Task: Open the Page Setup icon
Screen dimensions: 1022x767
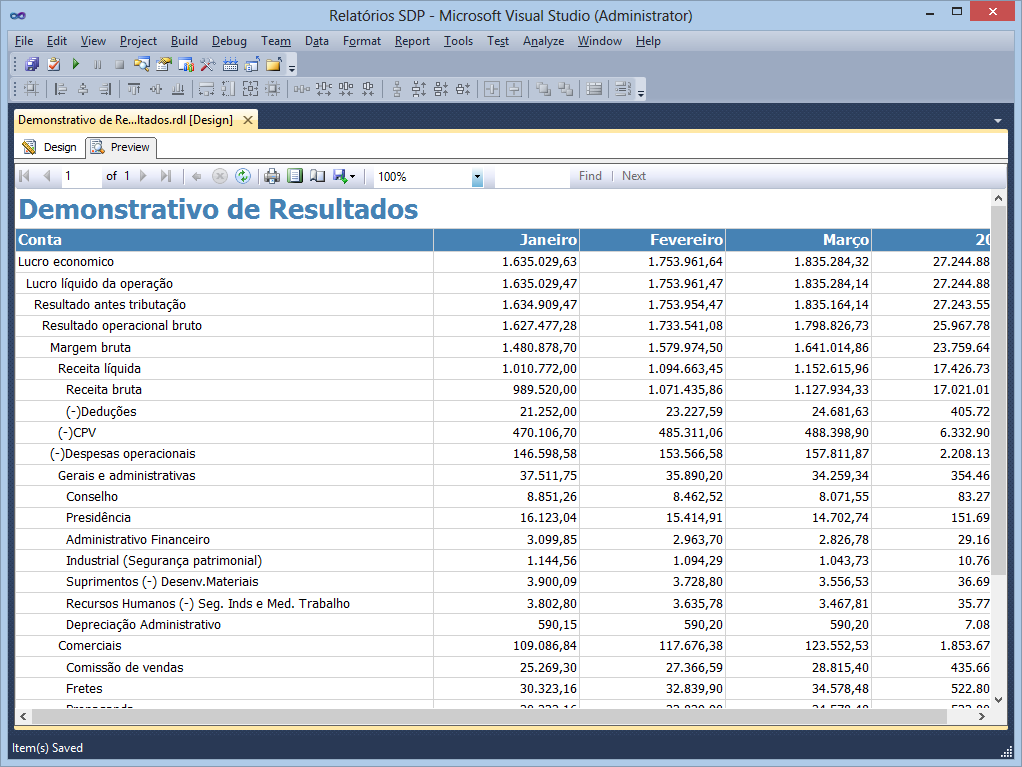Action: point(317,176)
